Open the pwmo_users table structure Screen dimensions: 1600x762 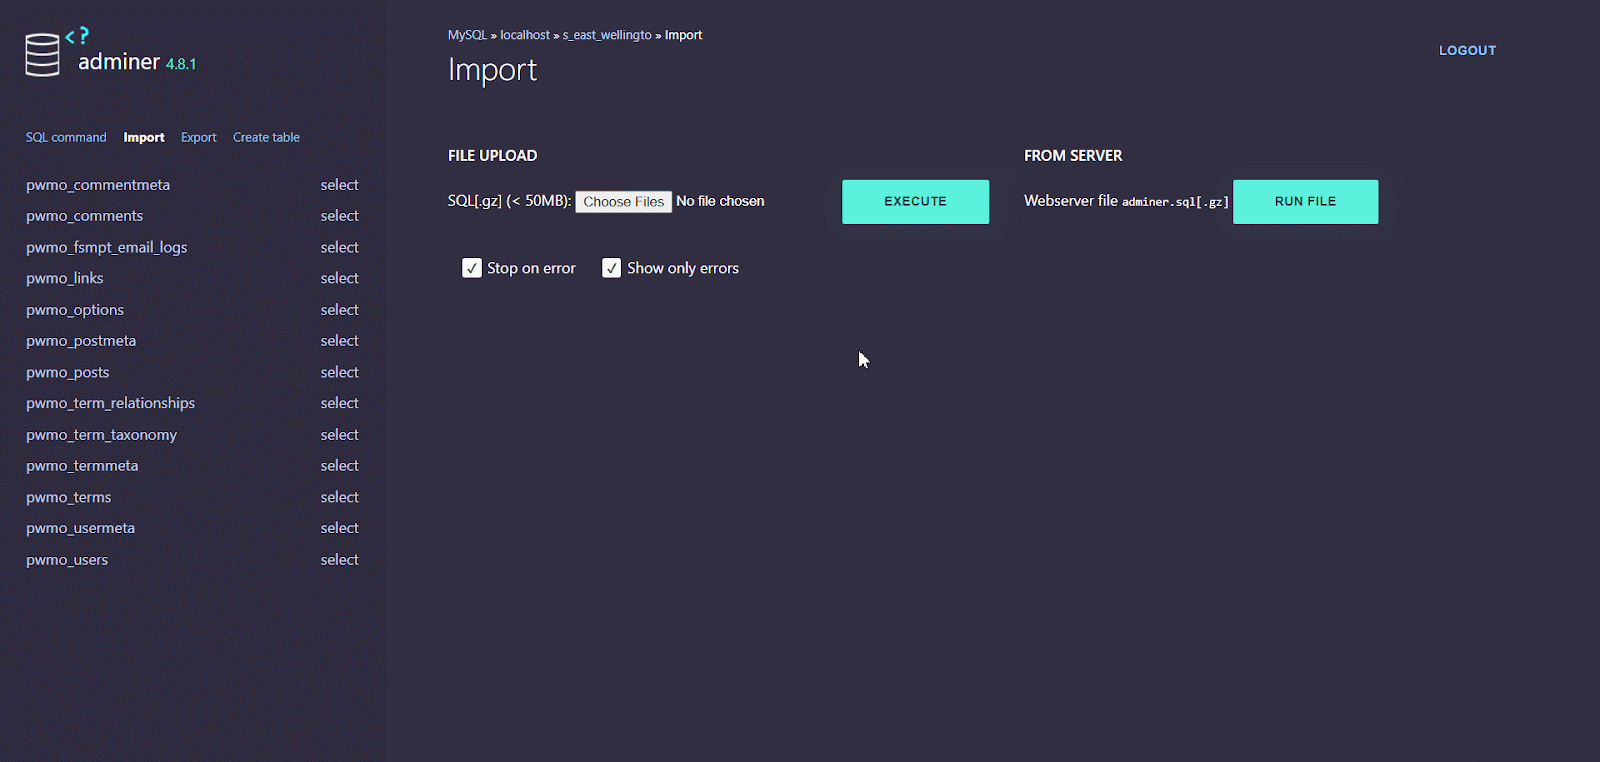coord(67,560)
